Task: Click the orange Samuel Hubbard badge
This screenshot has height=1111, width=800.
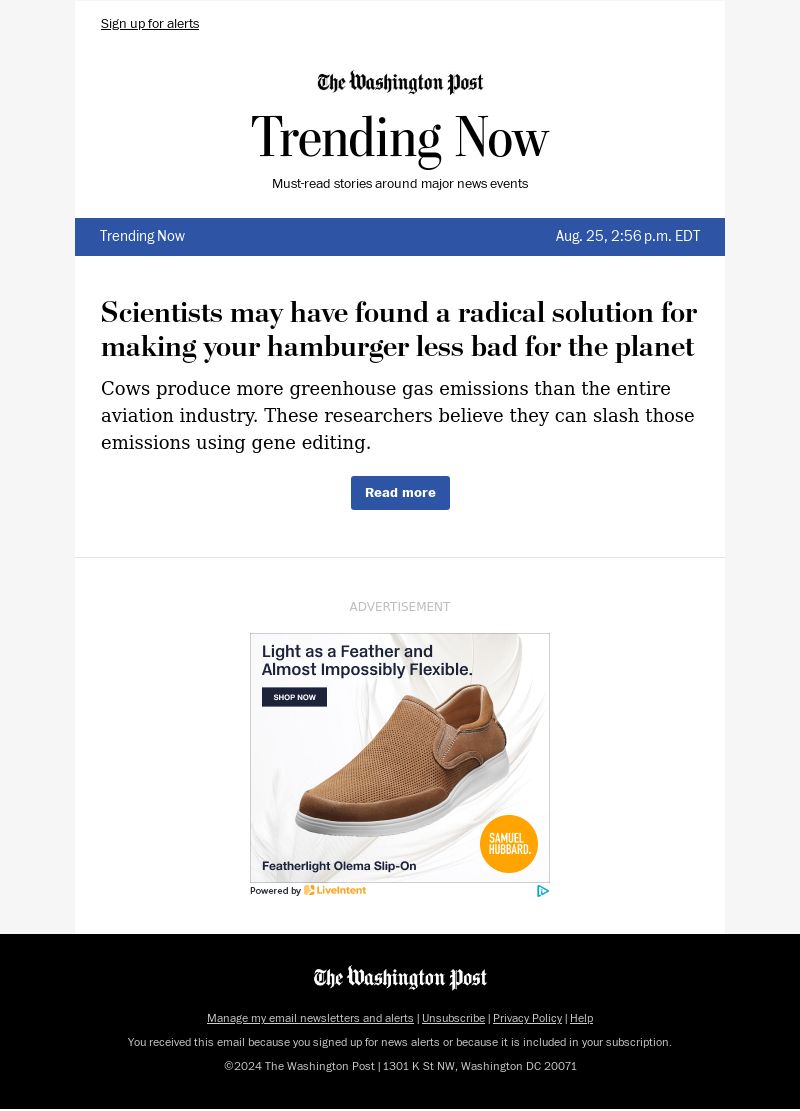Action: coord(509,844)
